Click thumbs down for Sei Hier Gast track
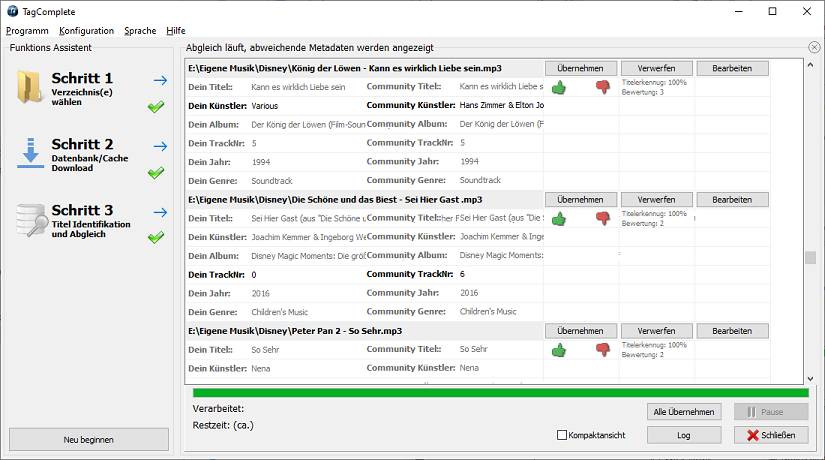Viewport: 825px width, 460px height. [x=603, y=218]
